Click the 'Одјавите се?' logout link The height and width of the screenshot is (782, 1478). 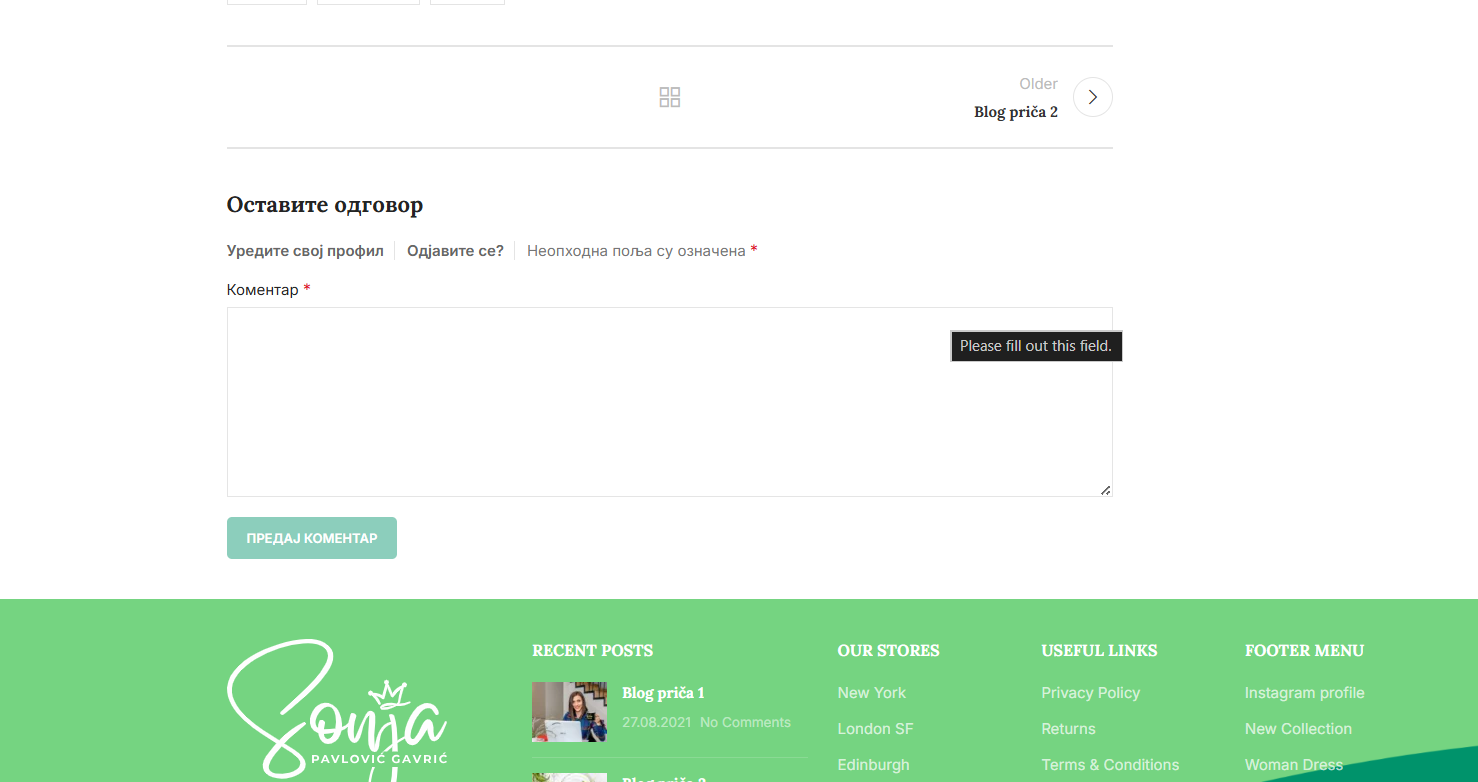point(455,251)
